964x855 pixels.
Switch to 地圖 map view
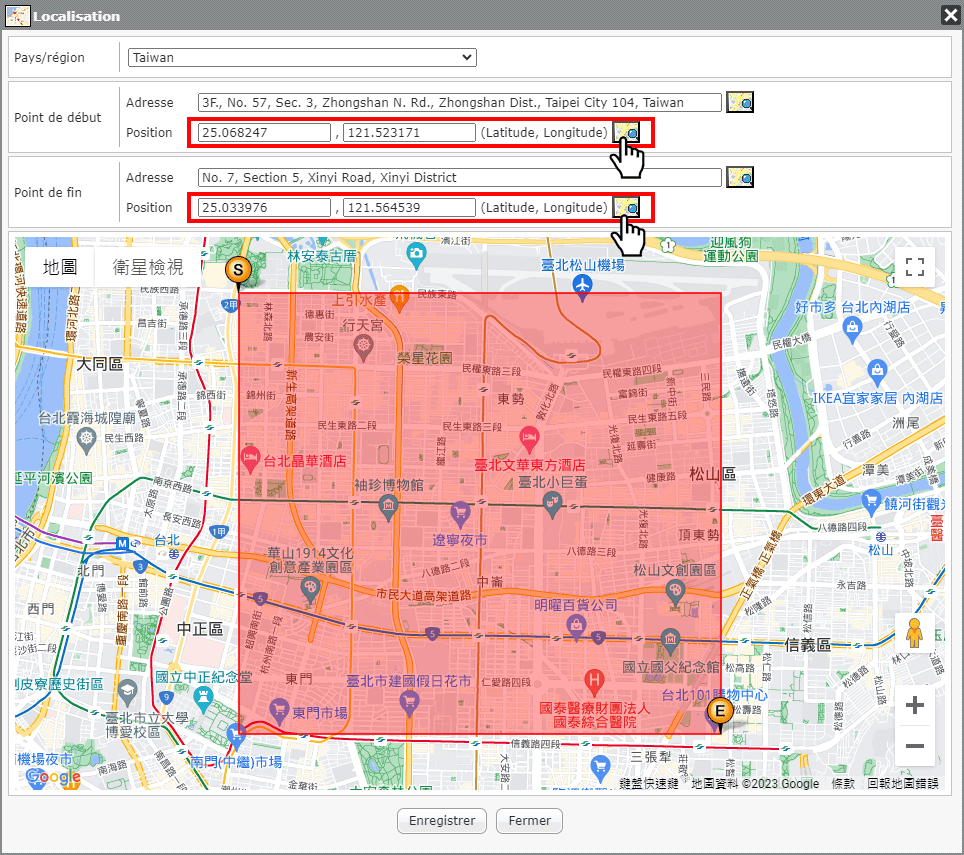tap(60, 267)
